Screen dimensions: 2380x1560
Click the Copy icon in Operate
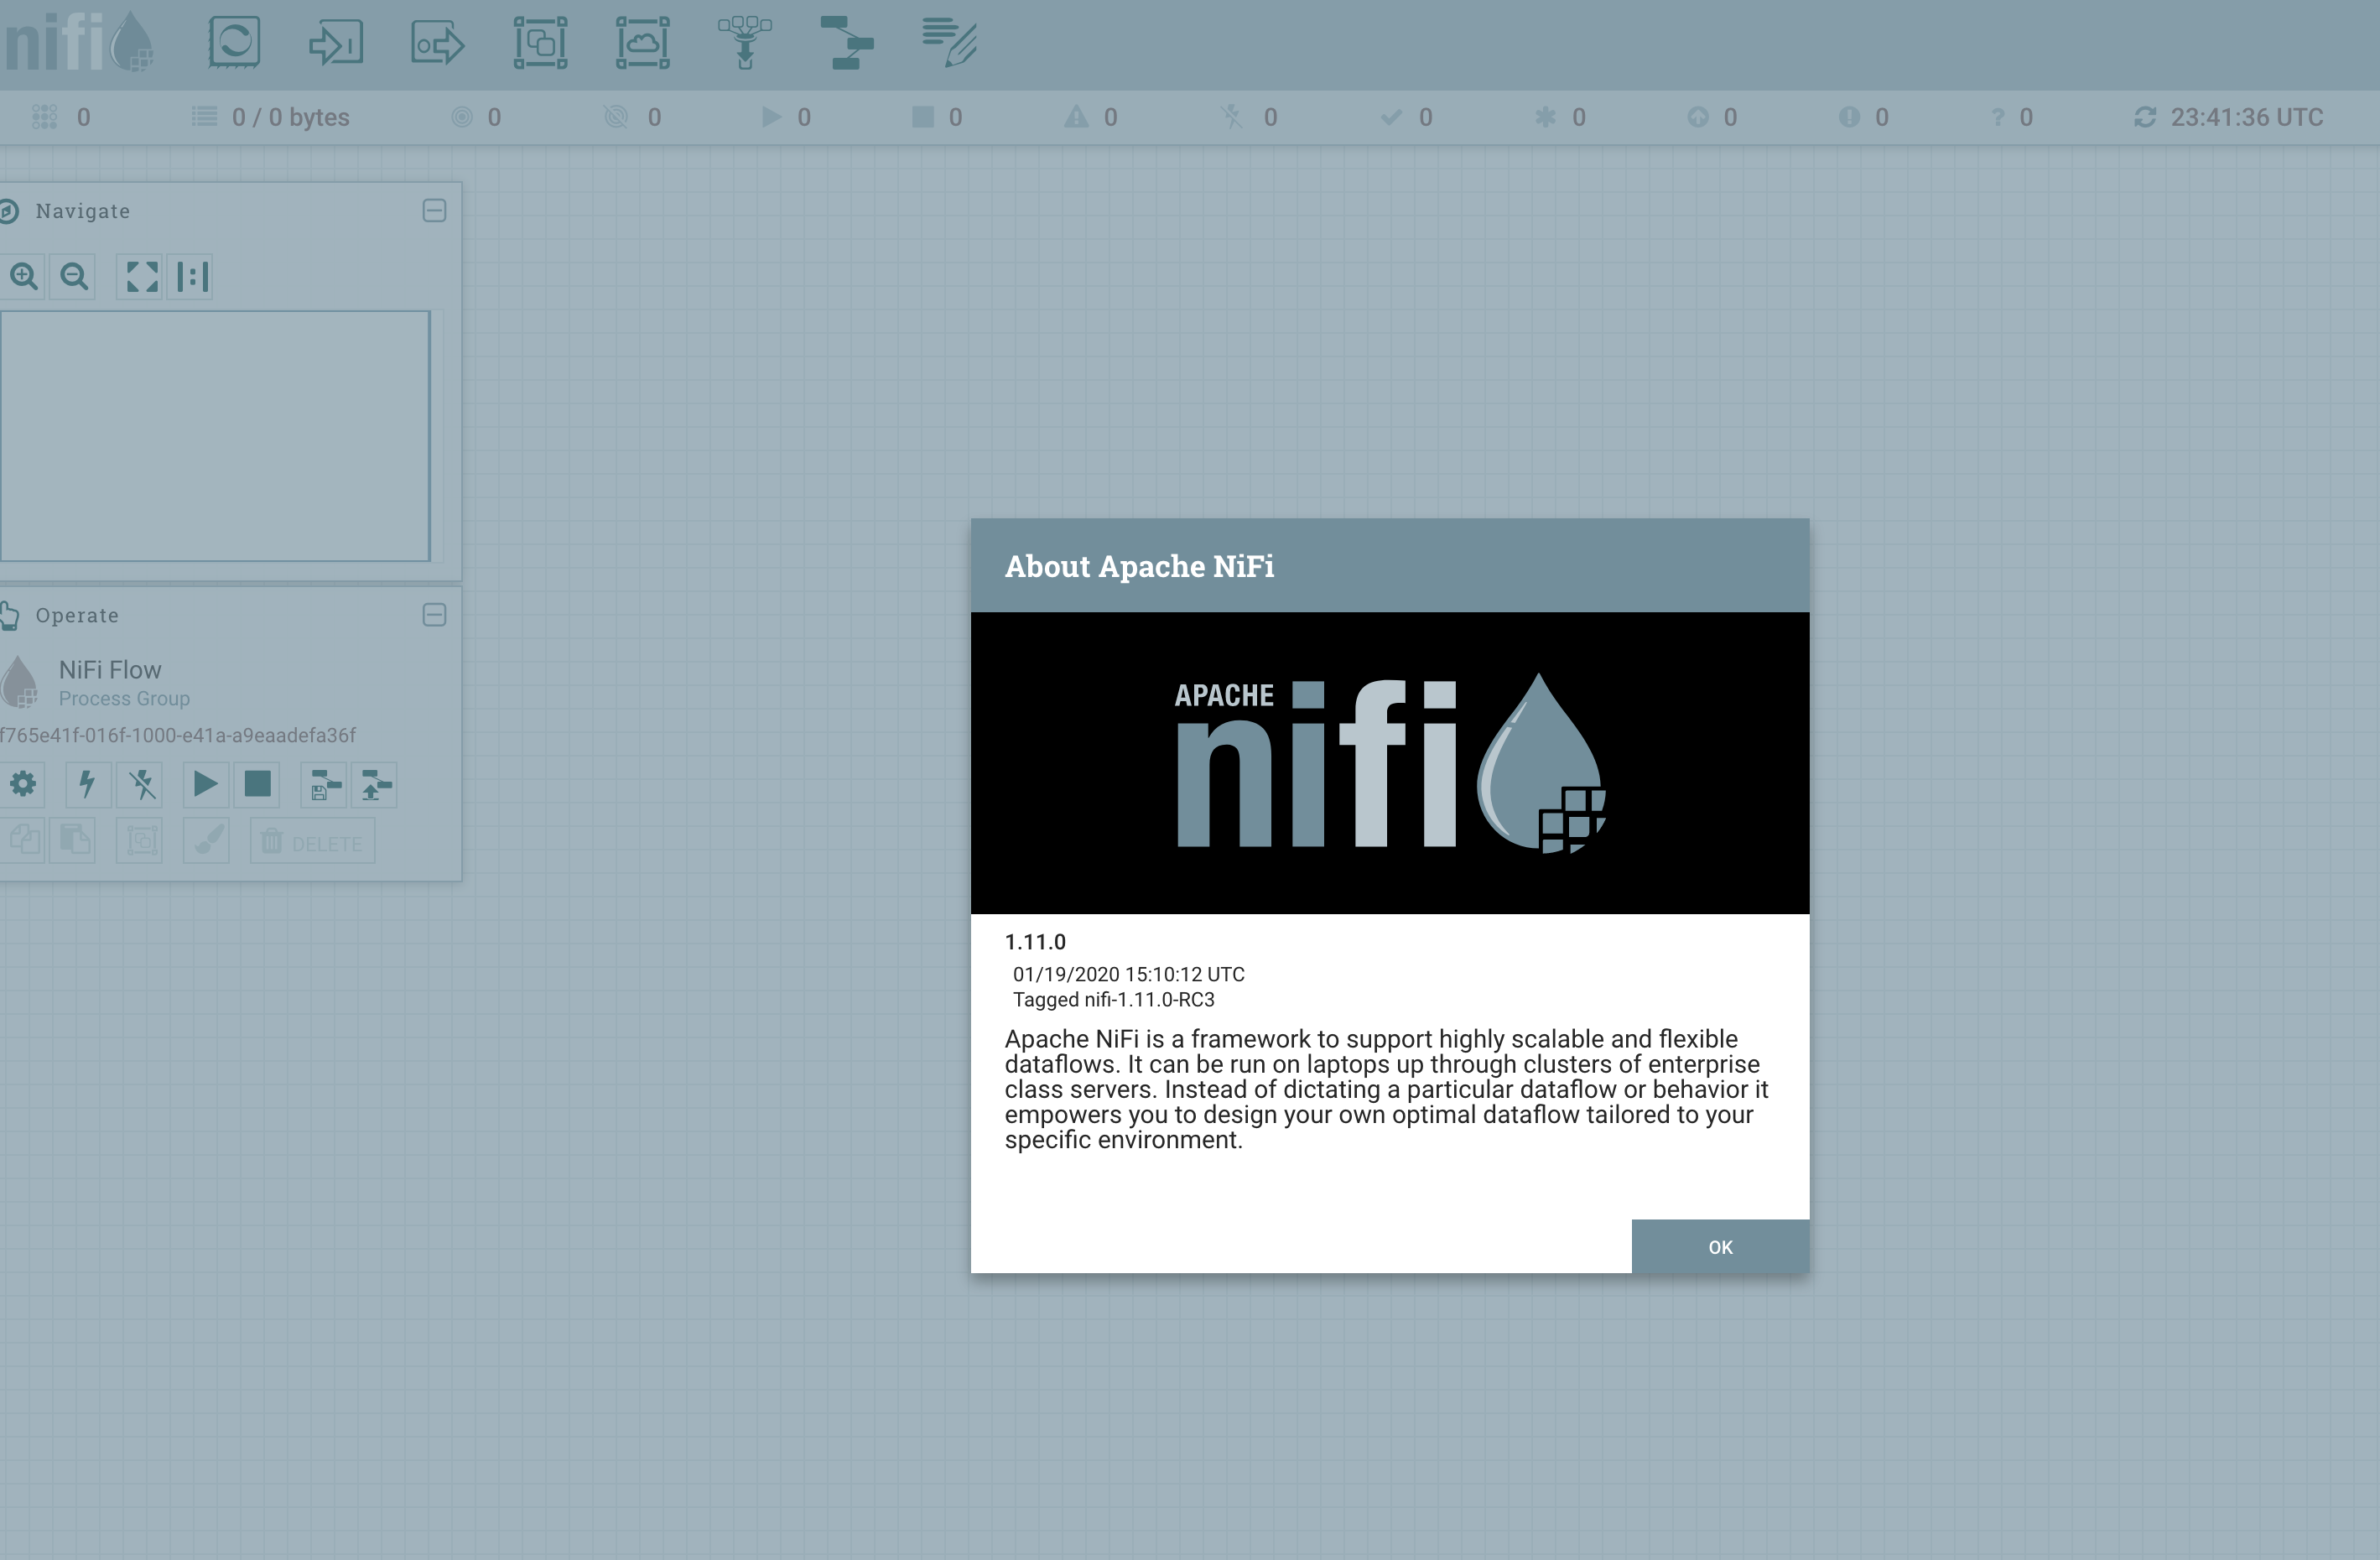click(23, 840)
